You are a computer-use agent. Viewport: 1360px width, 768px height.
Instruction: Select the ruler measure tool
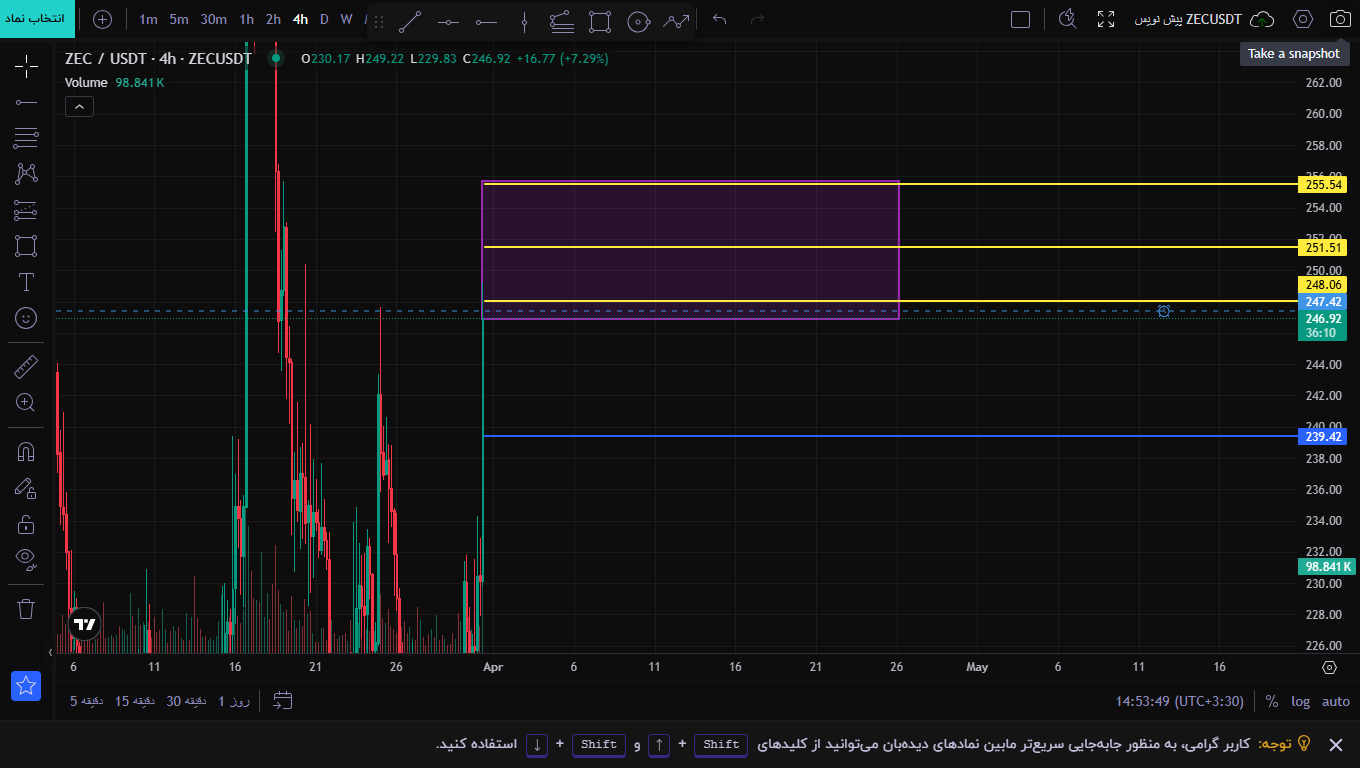26,367
